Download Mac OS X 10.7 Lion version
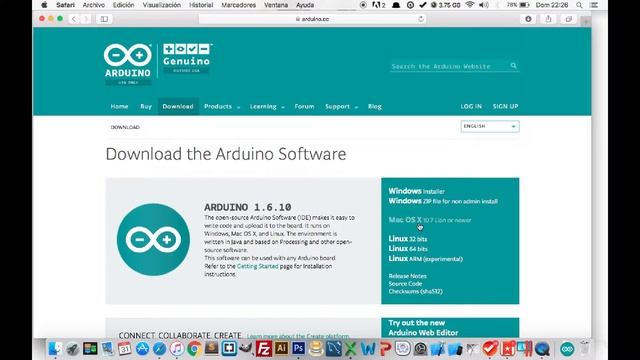Viewport: 640px width, 360px height. coord(429,220)
